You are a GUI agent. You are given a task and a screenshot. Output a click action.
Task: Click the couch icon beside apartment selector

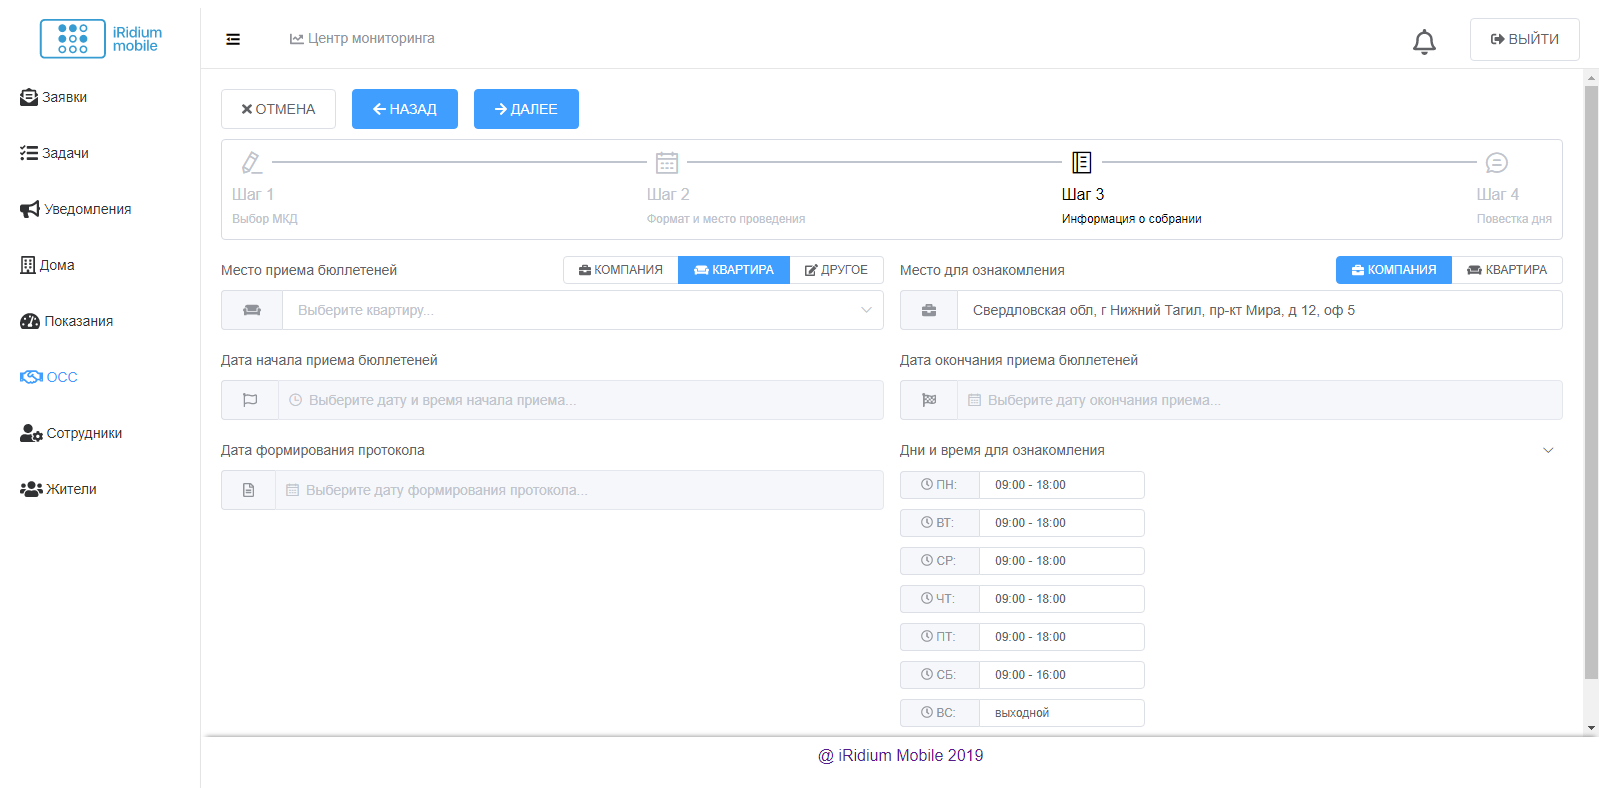[x=252, y=310]
